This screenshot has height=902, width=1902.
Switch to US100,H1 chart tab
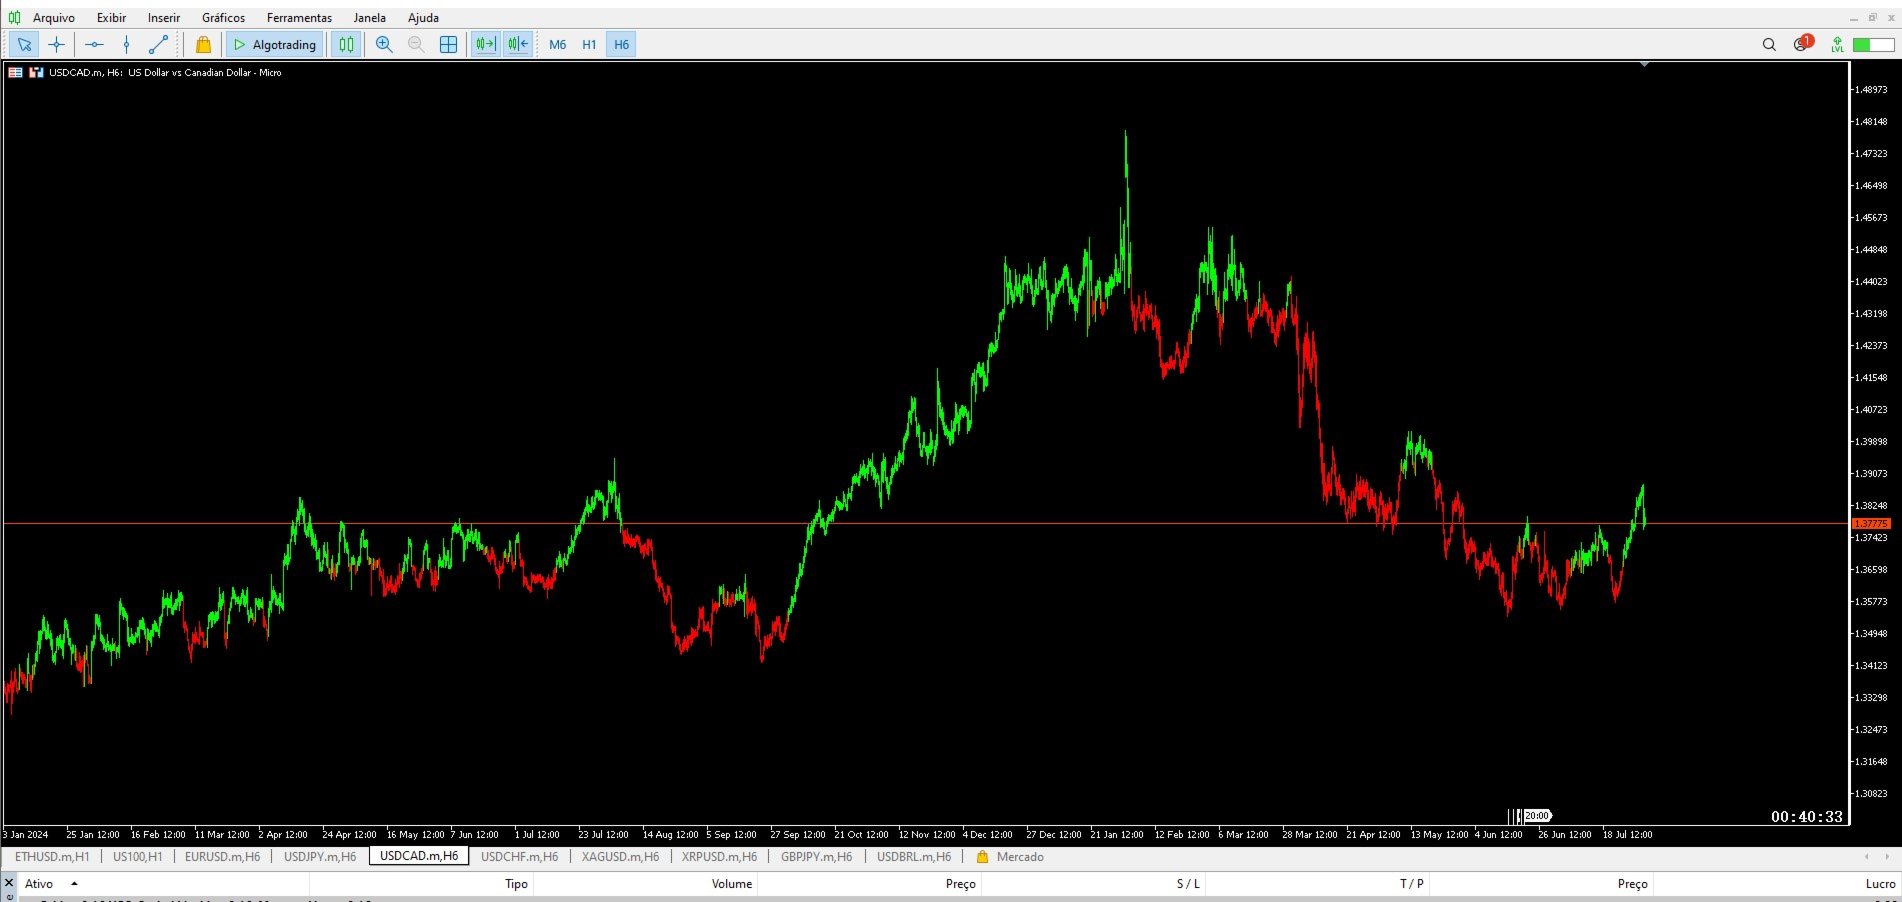(x=137, y=856)
